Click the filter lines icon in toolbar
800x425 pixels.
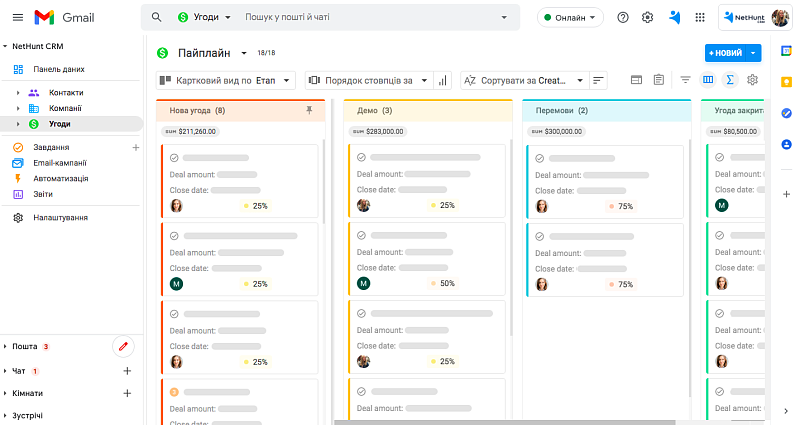(x=686, y=80)
